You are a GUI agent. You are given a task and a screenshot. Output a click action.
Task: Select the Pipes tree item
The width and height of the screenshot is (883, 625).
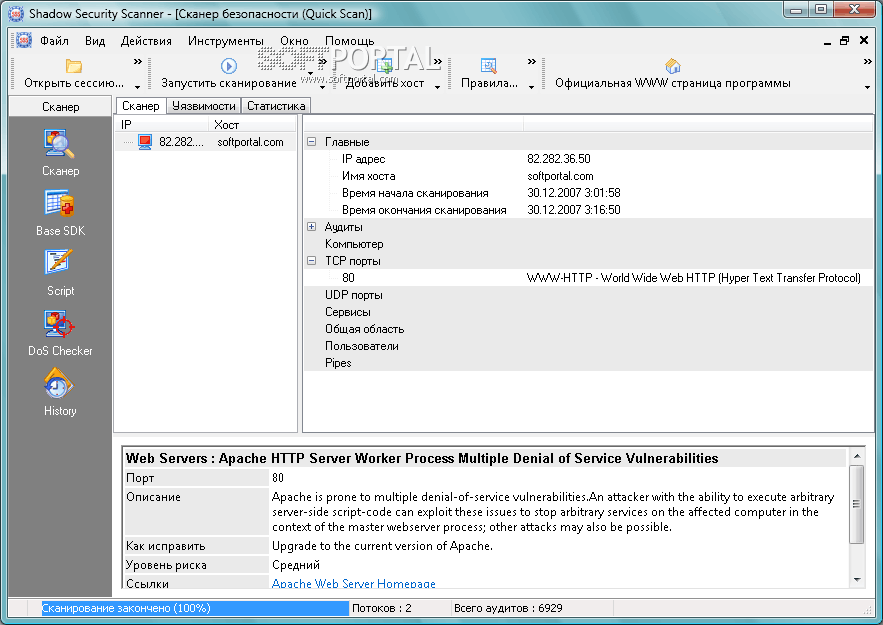pos(338,363)
